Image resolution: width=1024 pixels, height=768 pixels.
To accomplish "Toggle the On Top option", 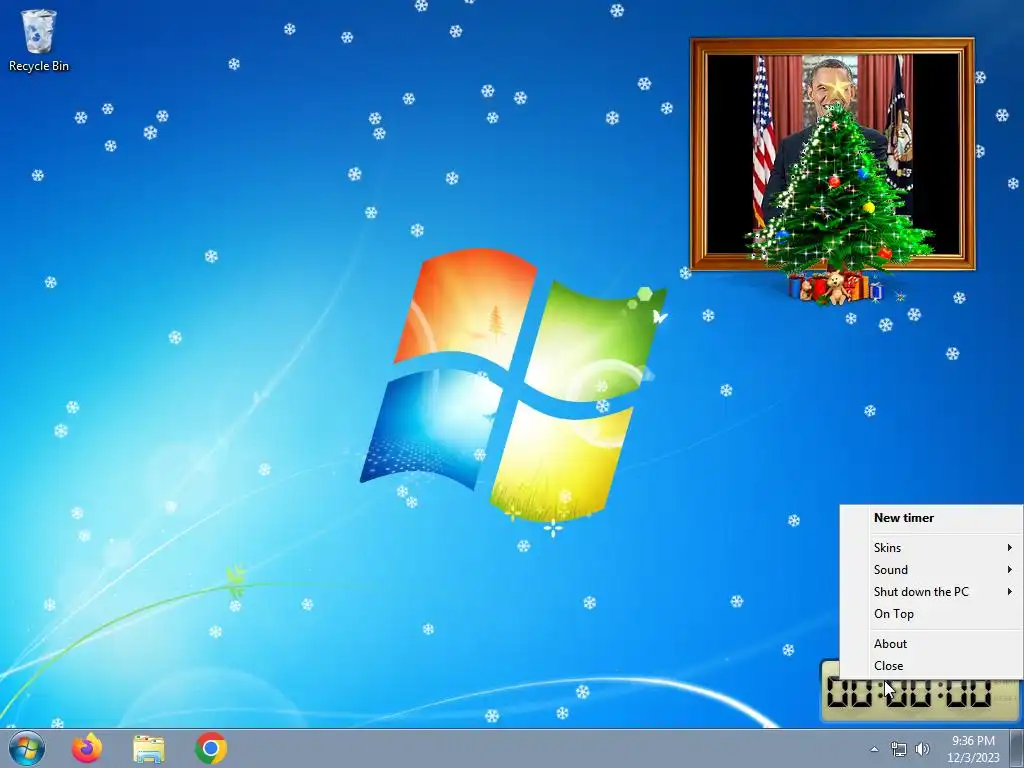I will point(931,615).
